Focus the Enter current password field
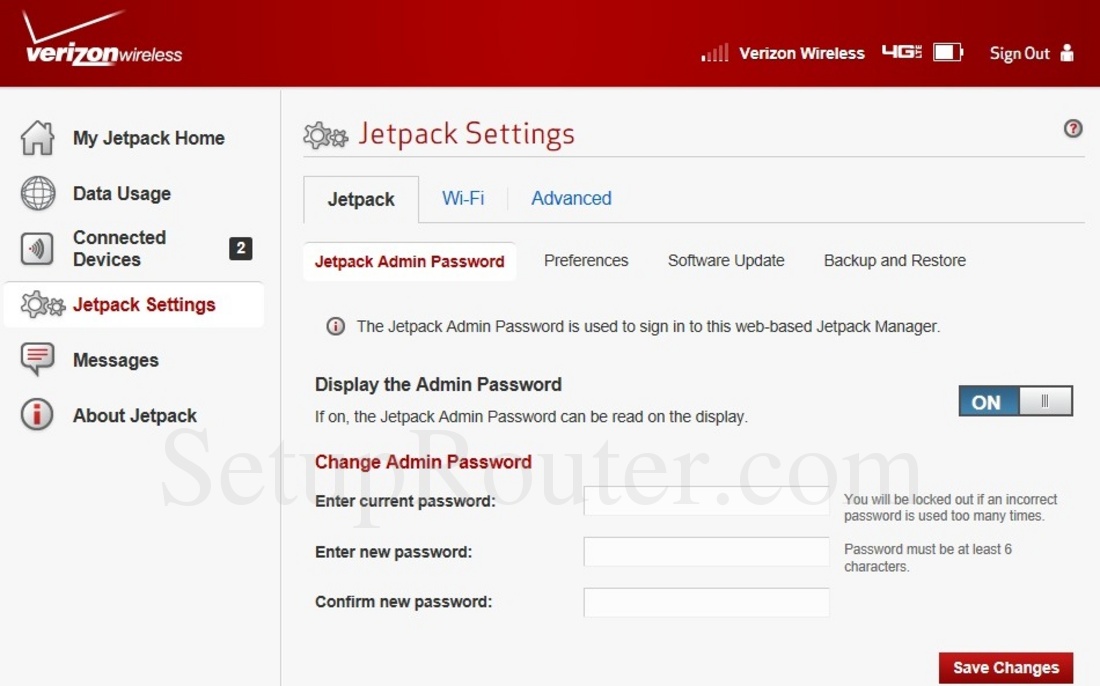The image size is (1100, 686). [x=706, y=500]
